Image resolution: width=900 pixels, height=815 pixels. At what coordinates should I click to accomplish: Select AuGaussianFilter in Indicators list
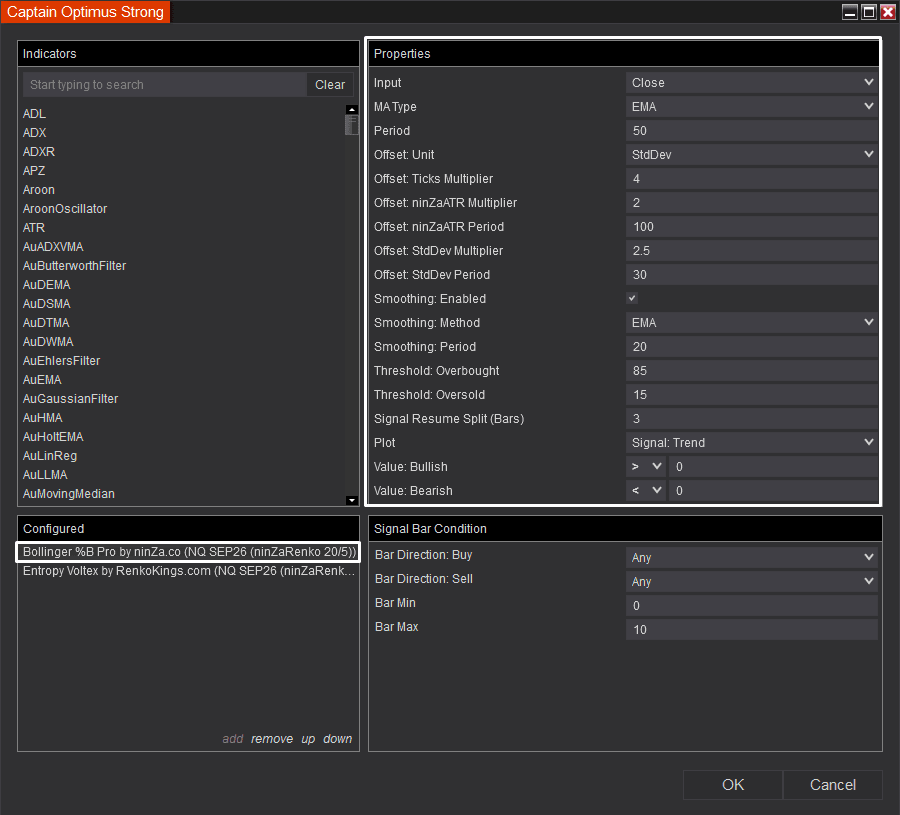pyautogui.click(x=71, y=398)
